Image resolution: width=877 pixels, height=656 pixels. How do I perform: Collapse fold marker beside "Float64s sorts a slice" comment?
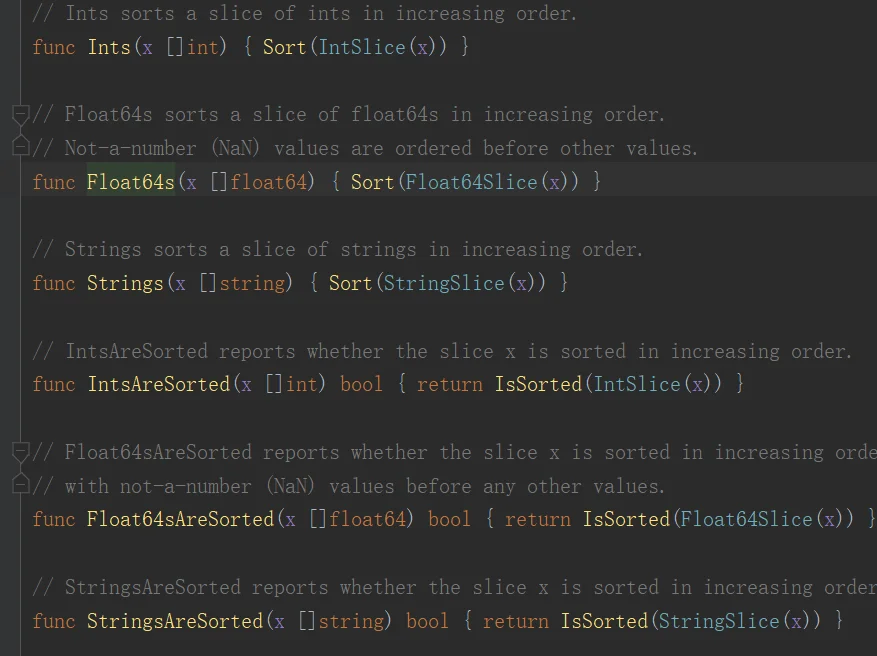pyautogui.click(x=19, y=115)
